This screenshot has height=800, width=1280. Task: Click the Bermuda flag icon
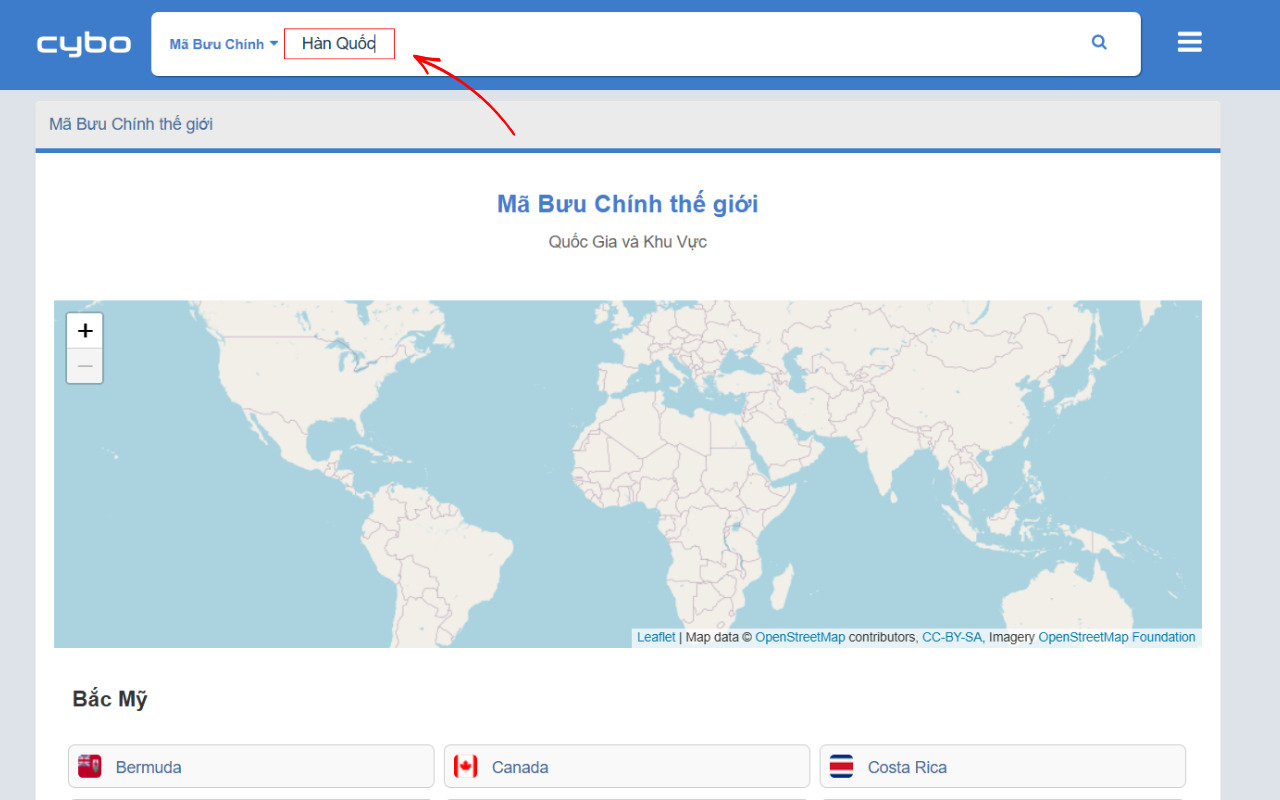coord(89,766)
